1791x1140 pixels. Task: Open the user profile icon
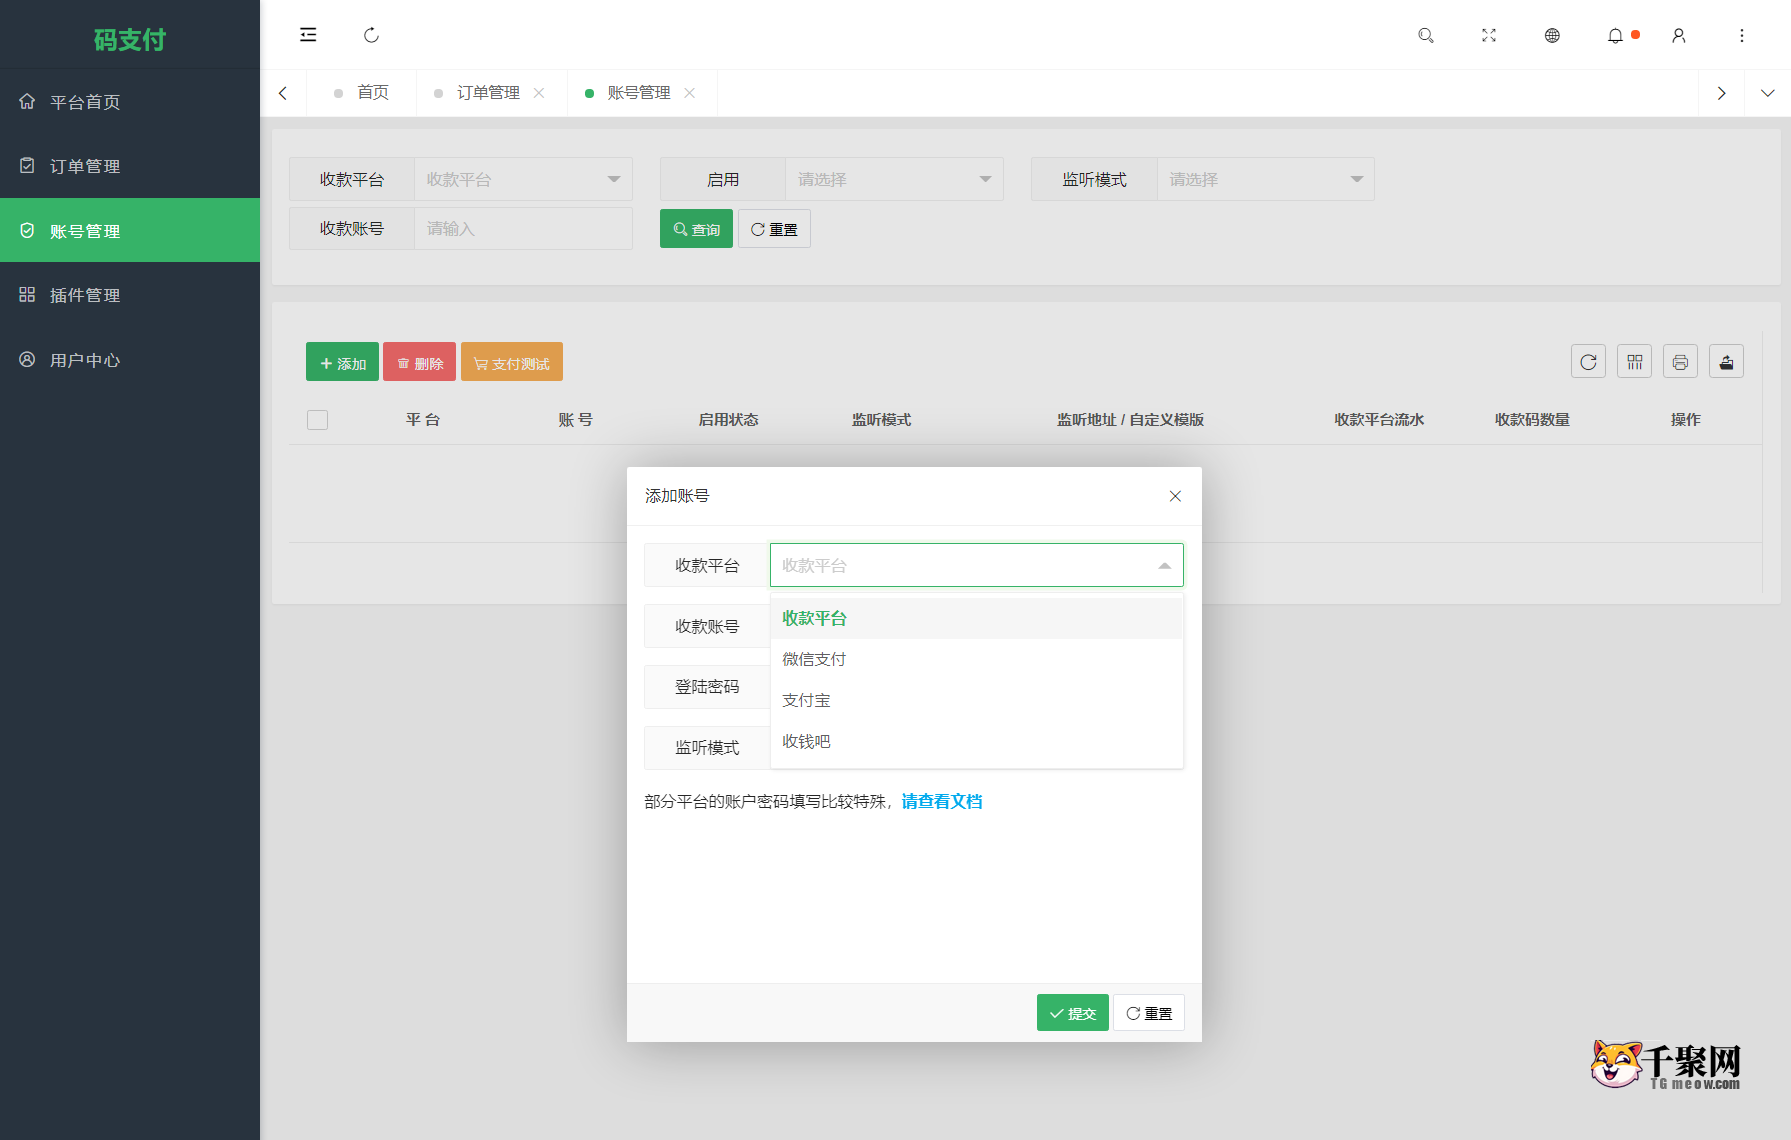(x=1679, y=35)
